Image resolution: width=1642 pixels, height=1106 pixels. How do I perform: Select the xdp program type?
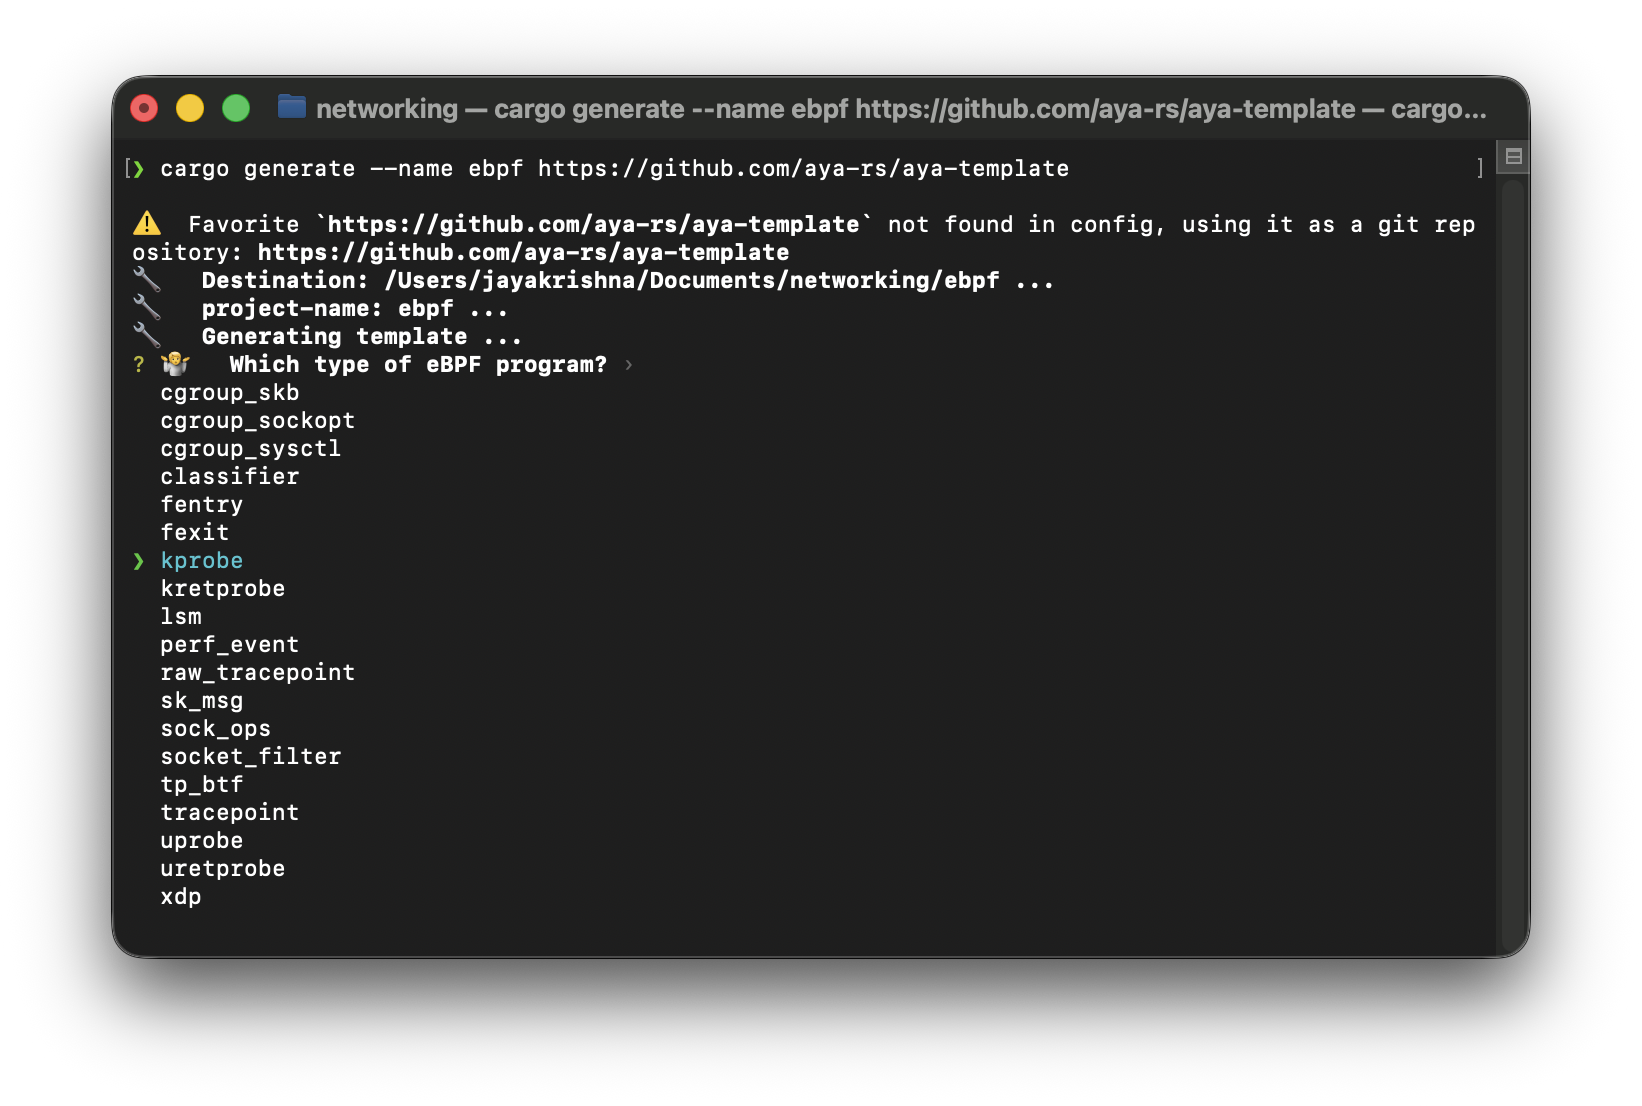tap(180, 896)
